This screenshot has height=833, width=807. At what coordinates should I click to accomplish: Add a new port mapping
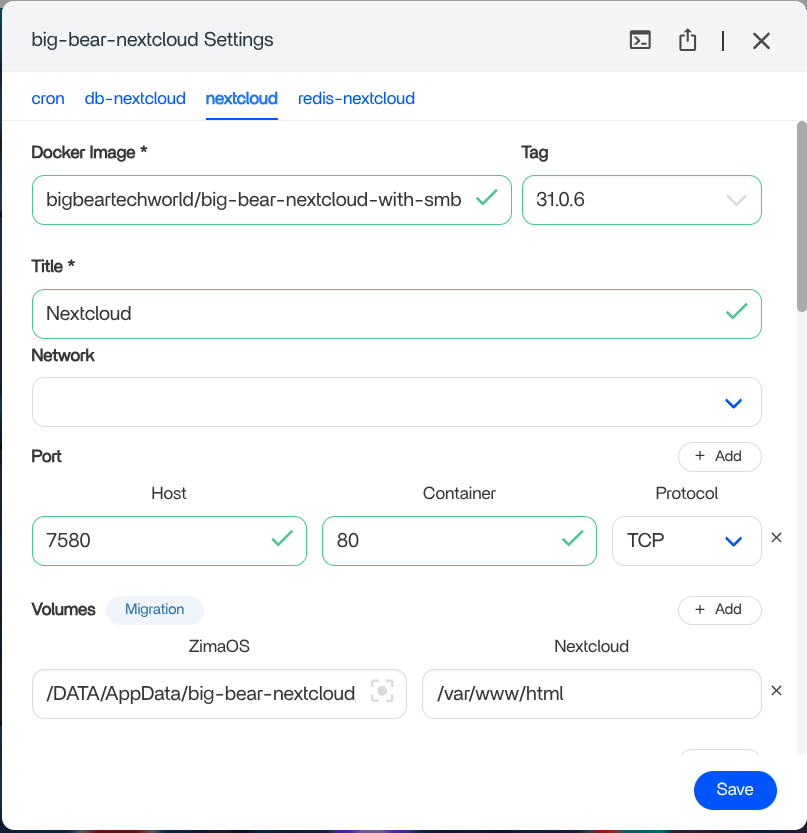tap(719, 456)
